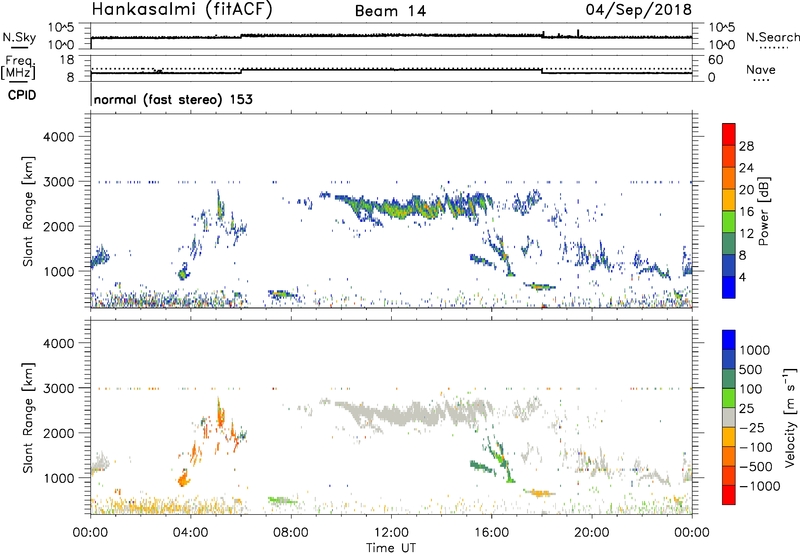Click the '100' label on velocity color bar

[751, 389]
